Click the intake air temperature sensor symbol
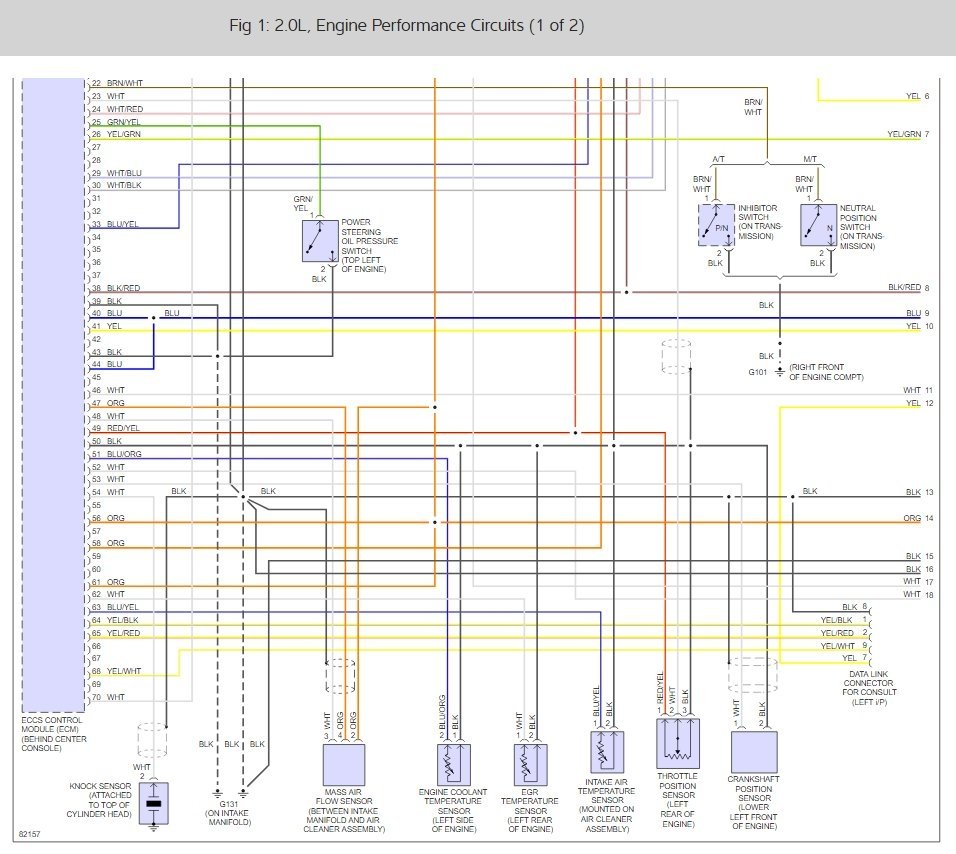The width and height of the screenshot is (956, 854). [607, 752]
